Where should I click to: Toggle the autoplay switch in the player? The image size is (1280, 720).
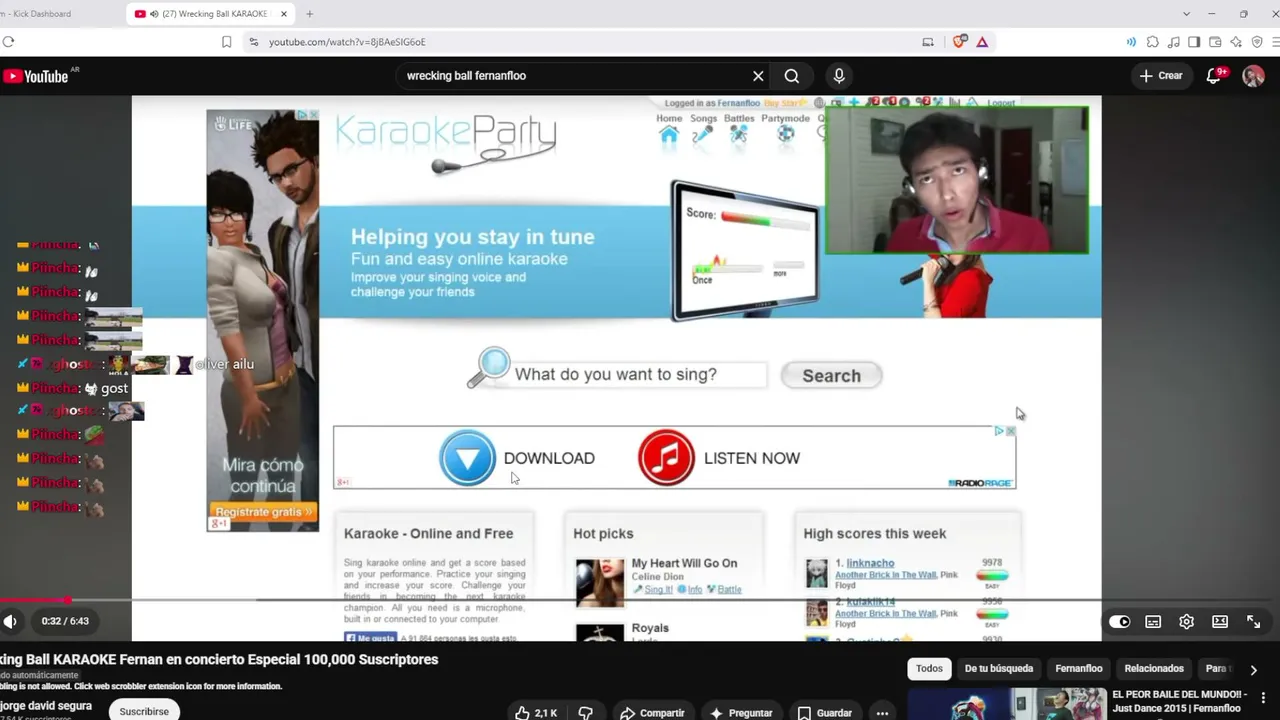click(1119, 621)
